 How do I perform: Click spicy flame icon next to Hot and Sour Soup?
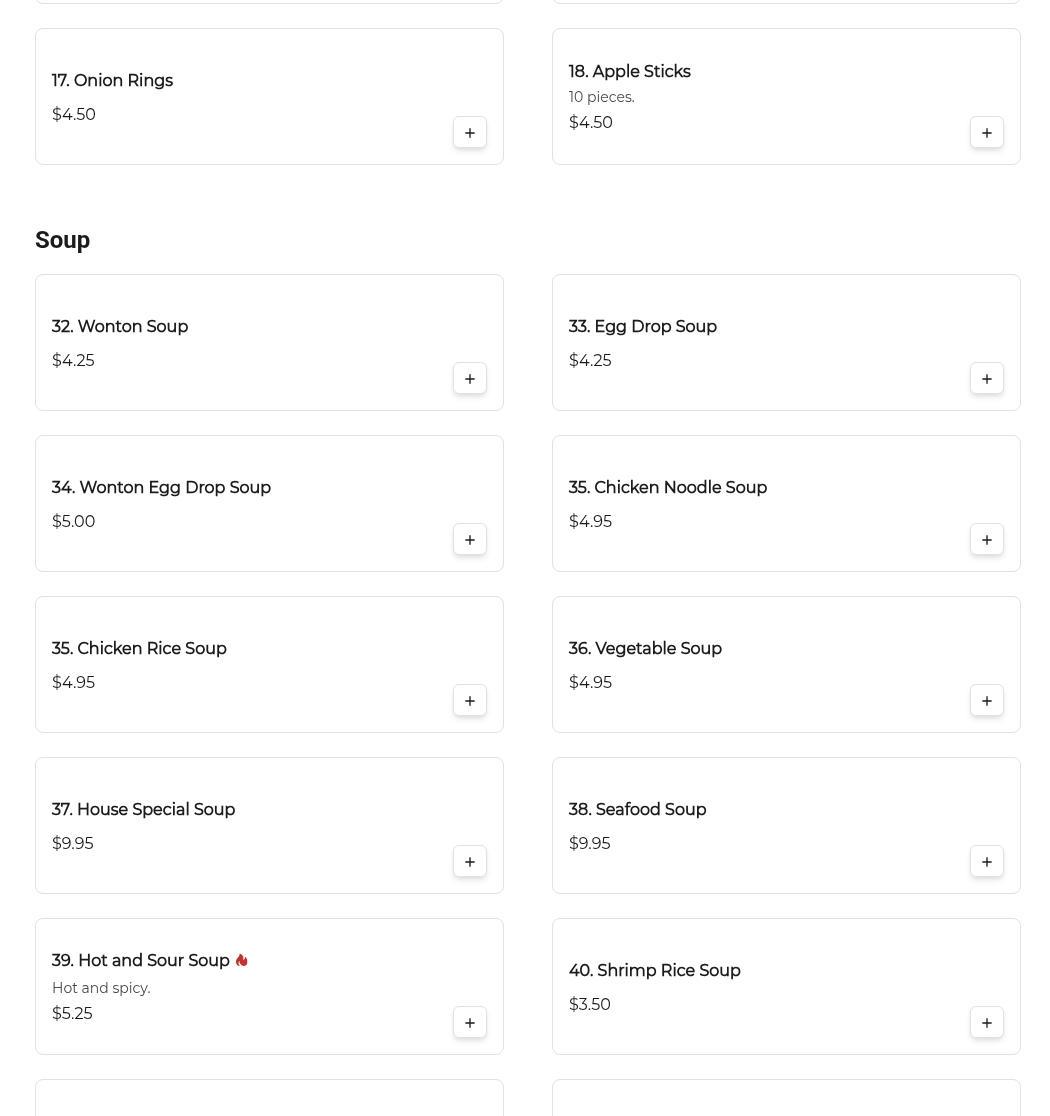241,960
